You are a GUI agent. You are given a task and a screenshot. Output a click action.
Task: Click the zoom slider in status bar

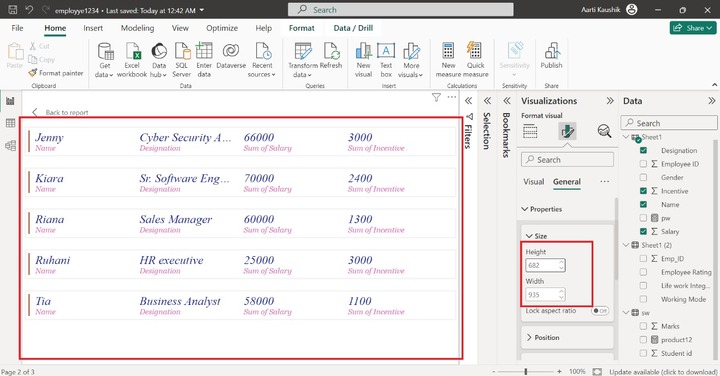[x=526, y=371]
